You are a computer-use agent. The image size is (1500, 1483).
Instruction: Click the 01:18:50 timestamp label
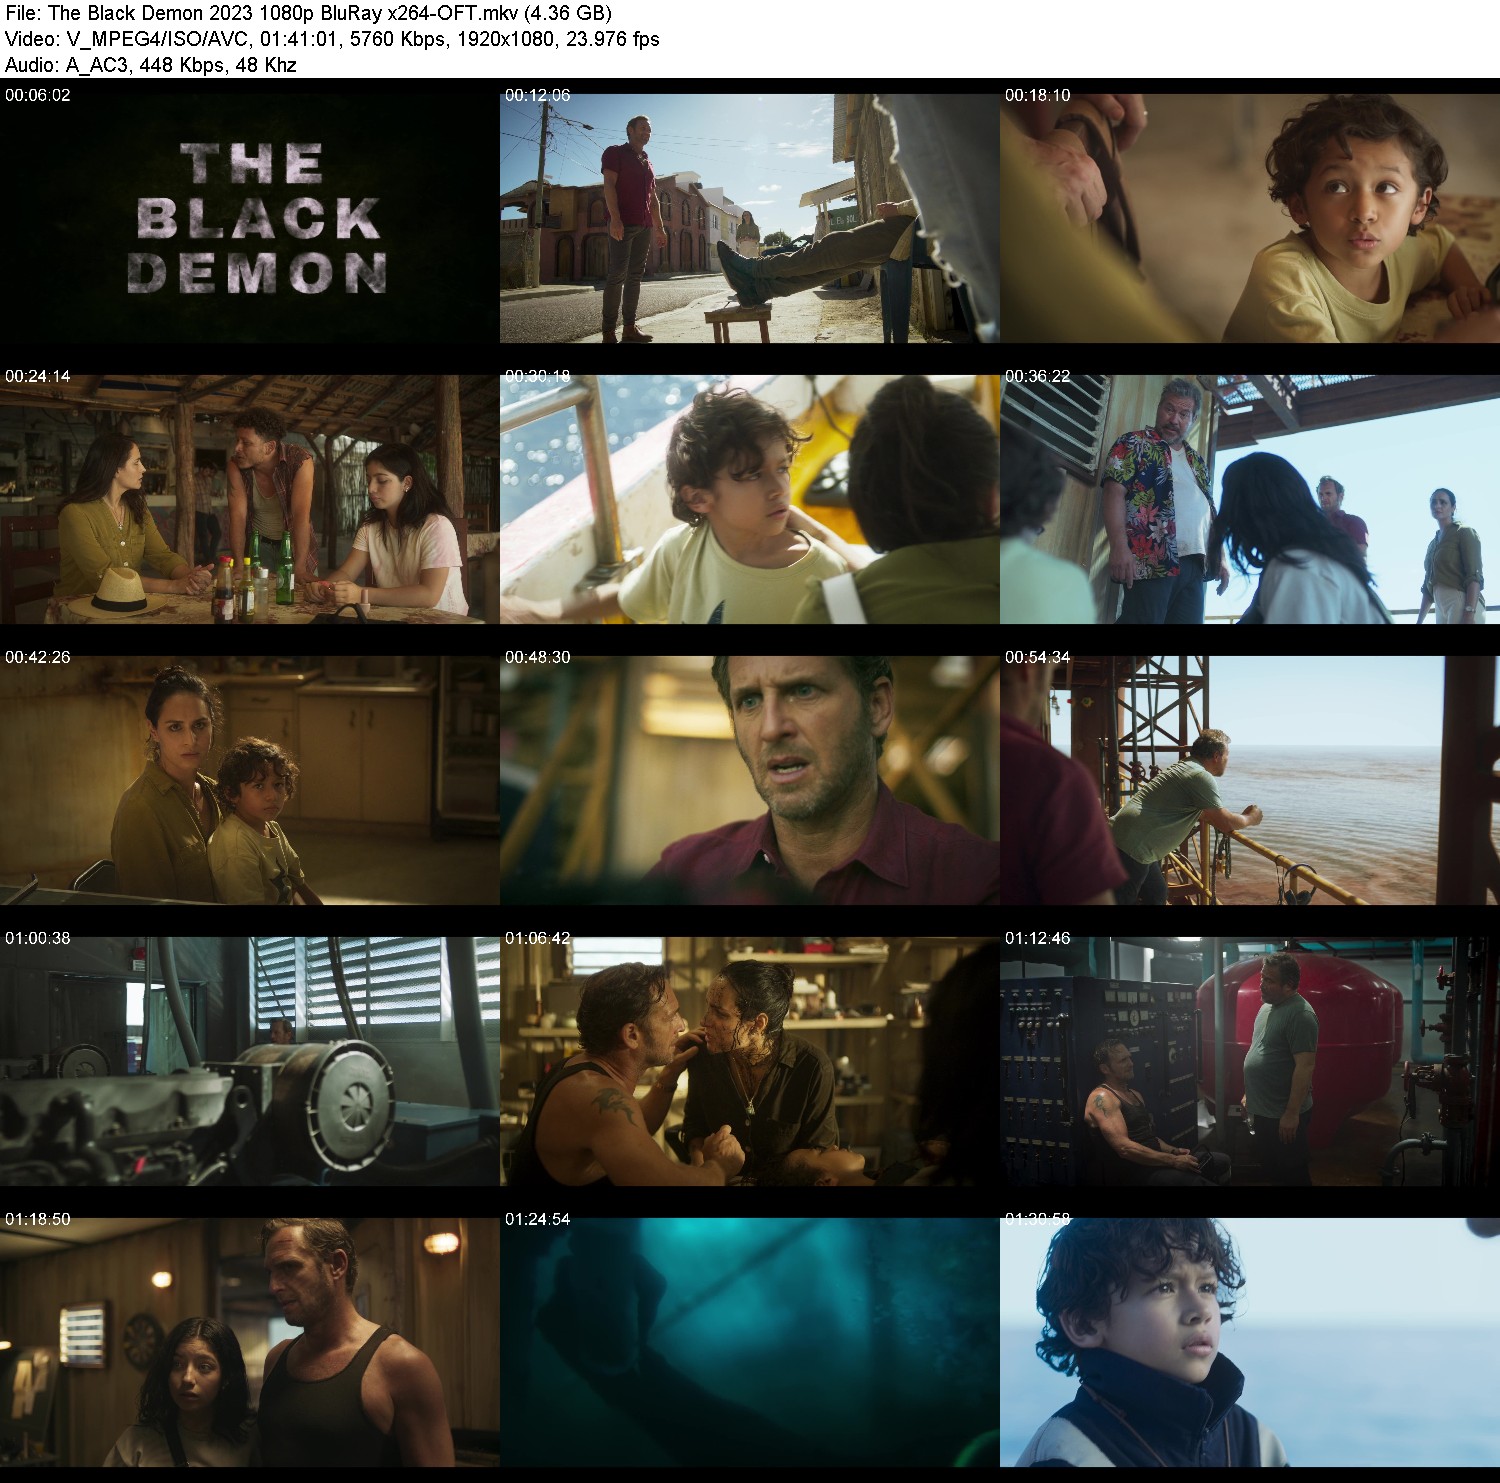click(38, 1219)
